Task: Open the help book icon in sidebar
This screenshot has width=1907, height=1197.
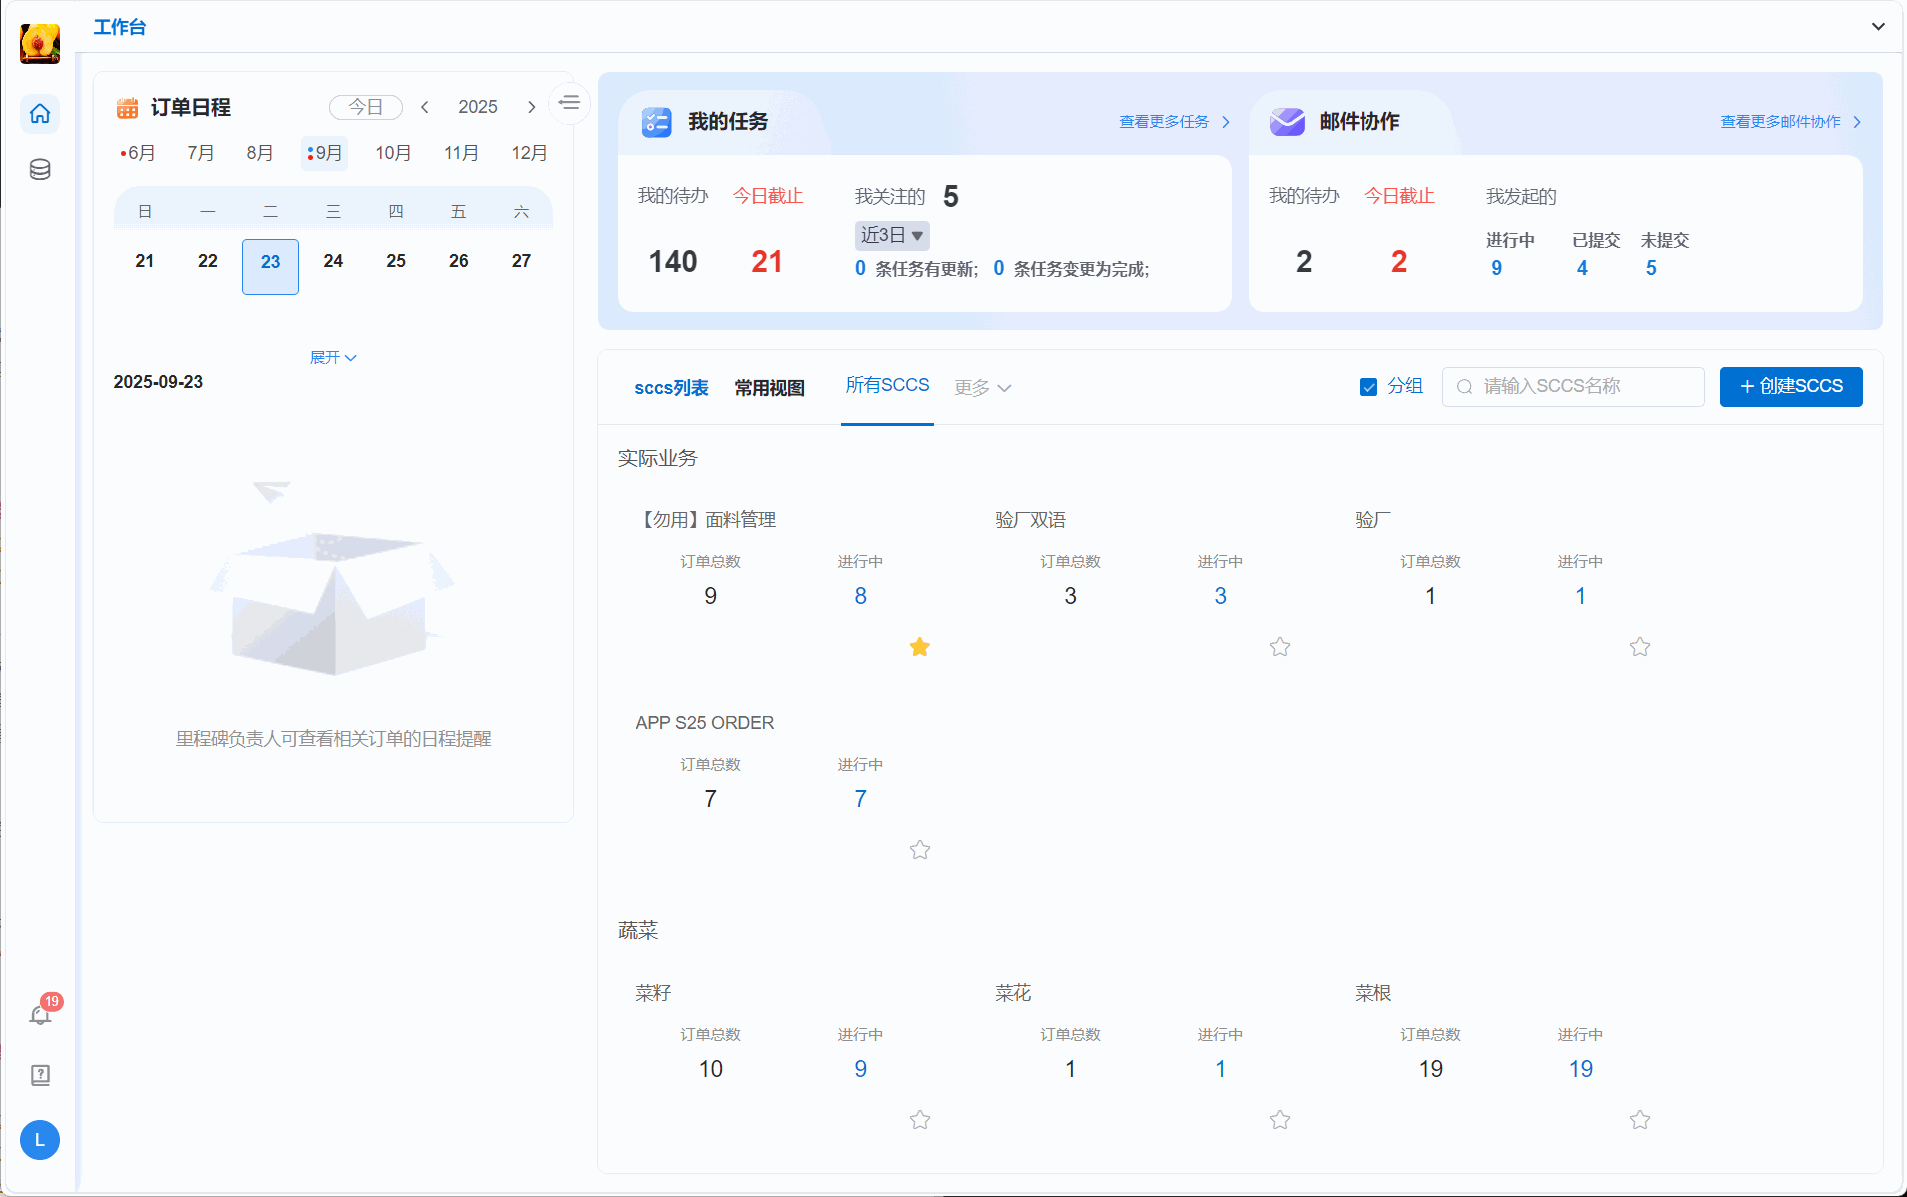Action: coord(40,1075)
